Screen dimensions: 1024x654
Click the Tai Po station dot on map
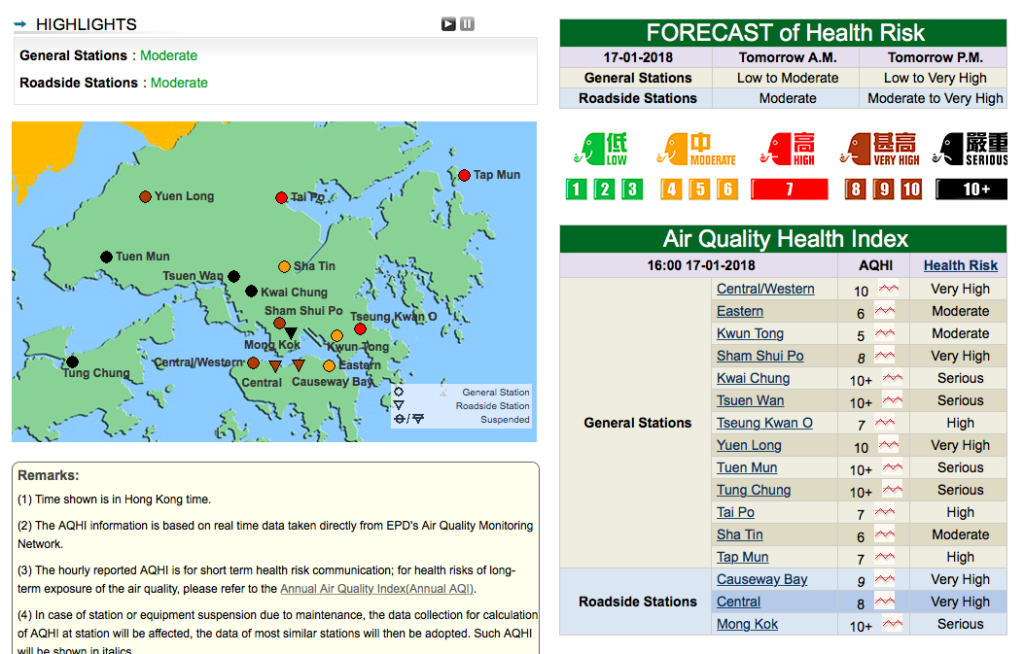[x=281, y=198]
